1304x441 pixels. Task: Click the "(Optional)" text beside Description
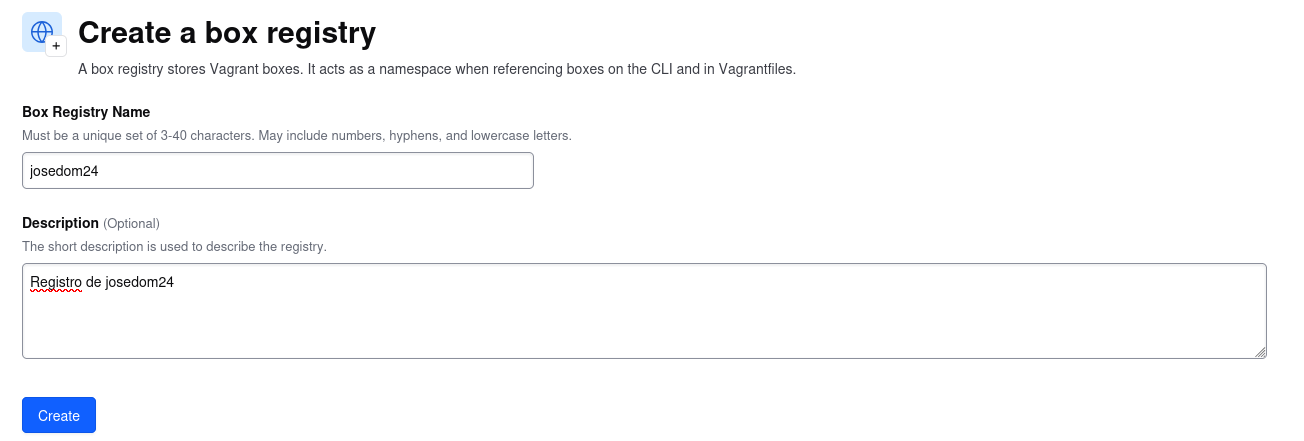[131, 223]
